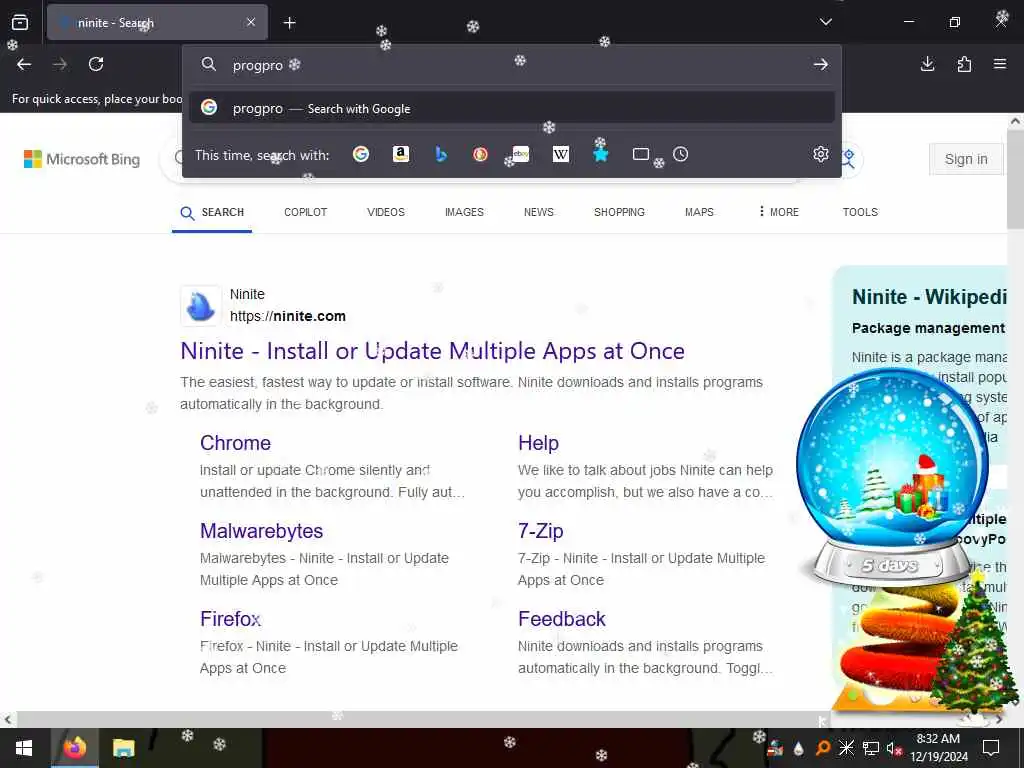Search open tabs using the tab icon
1024x768 pixels.
tap(641, 154)
